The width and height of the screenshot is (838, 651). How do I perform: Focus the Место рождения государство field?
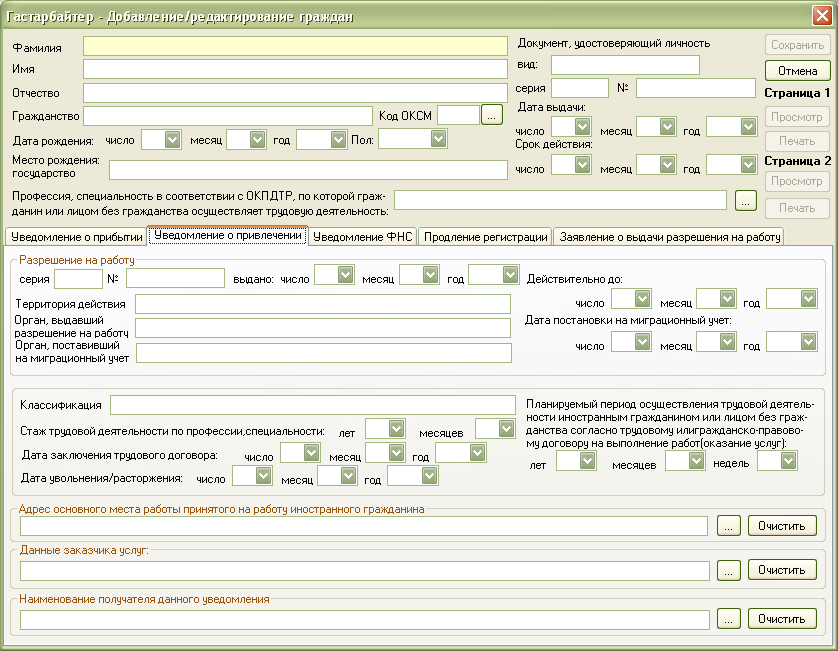coord(308,170)
